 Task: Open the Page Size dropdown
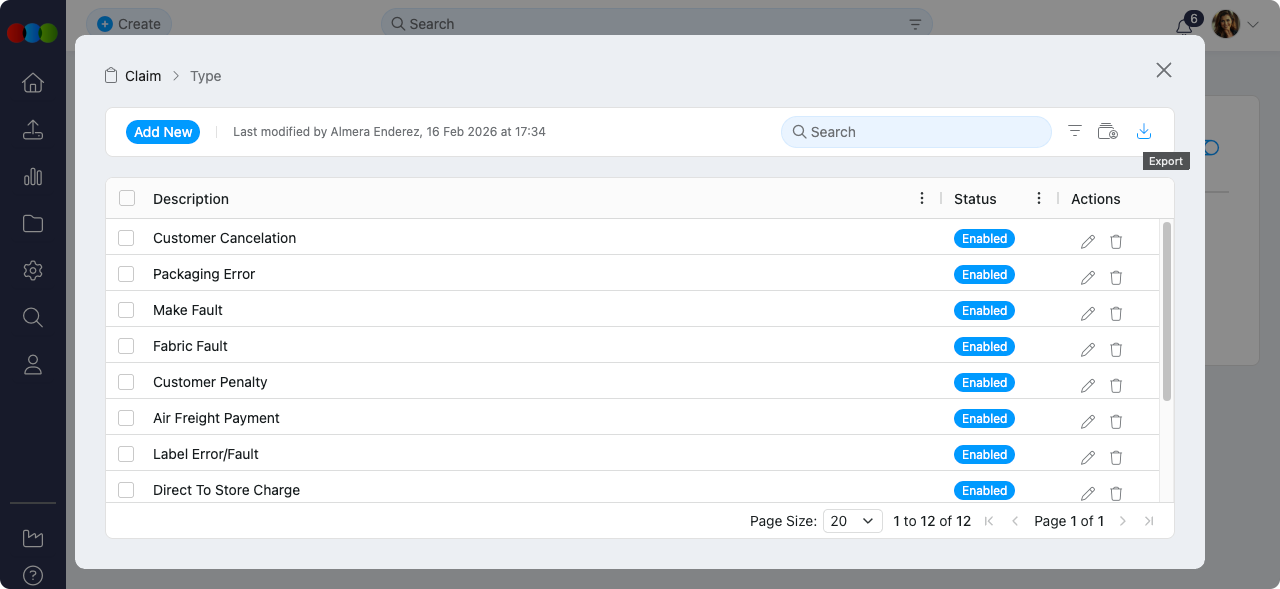(x=852, y=521)
